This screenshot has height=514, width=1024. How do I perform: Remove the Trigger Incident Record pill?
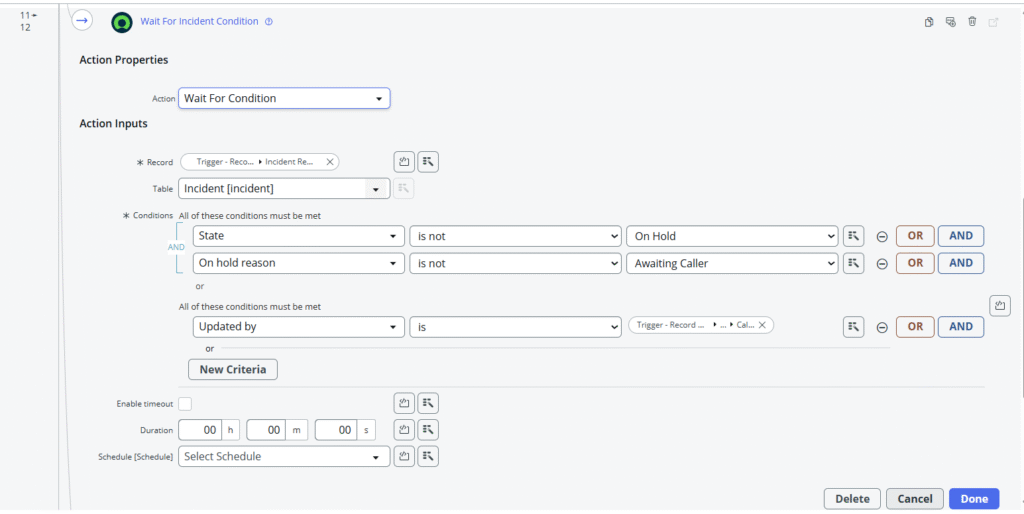click(x=330, y=162)
